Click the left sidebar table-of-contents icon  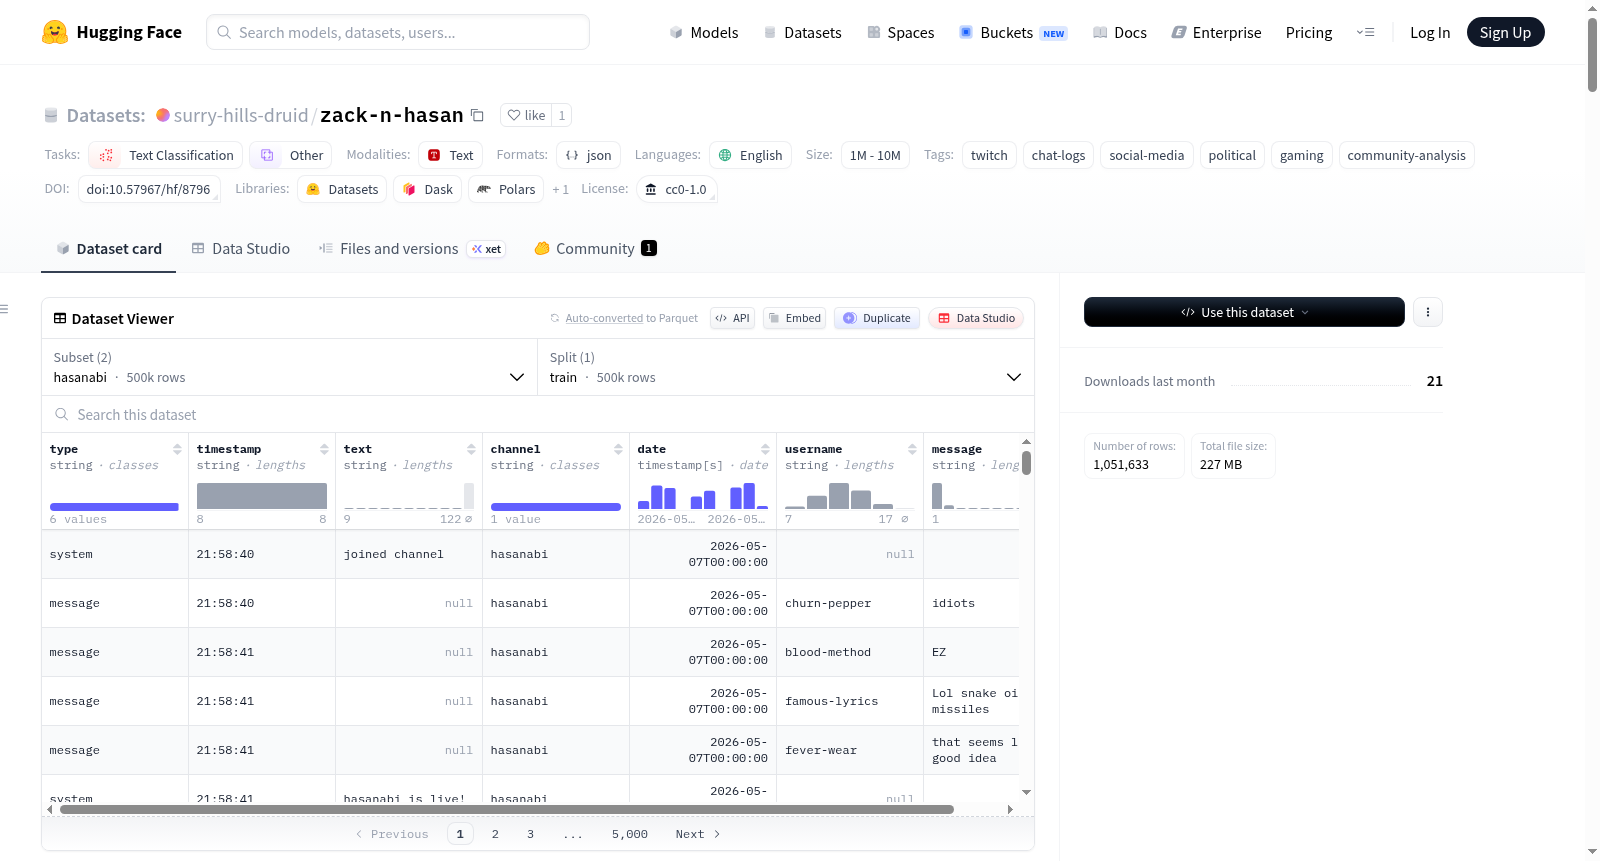5,309
